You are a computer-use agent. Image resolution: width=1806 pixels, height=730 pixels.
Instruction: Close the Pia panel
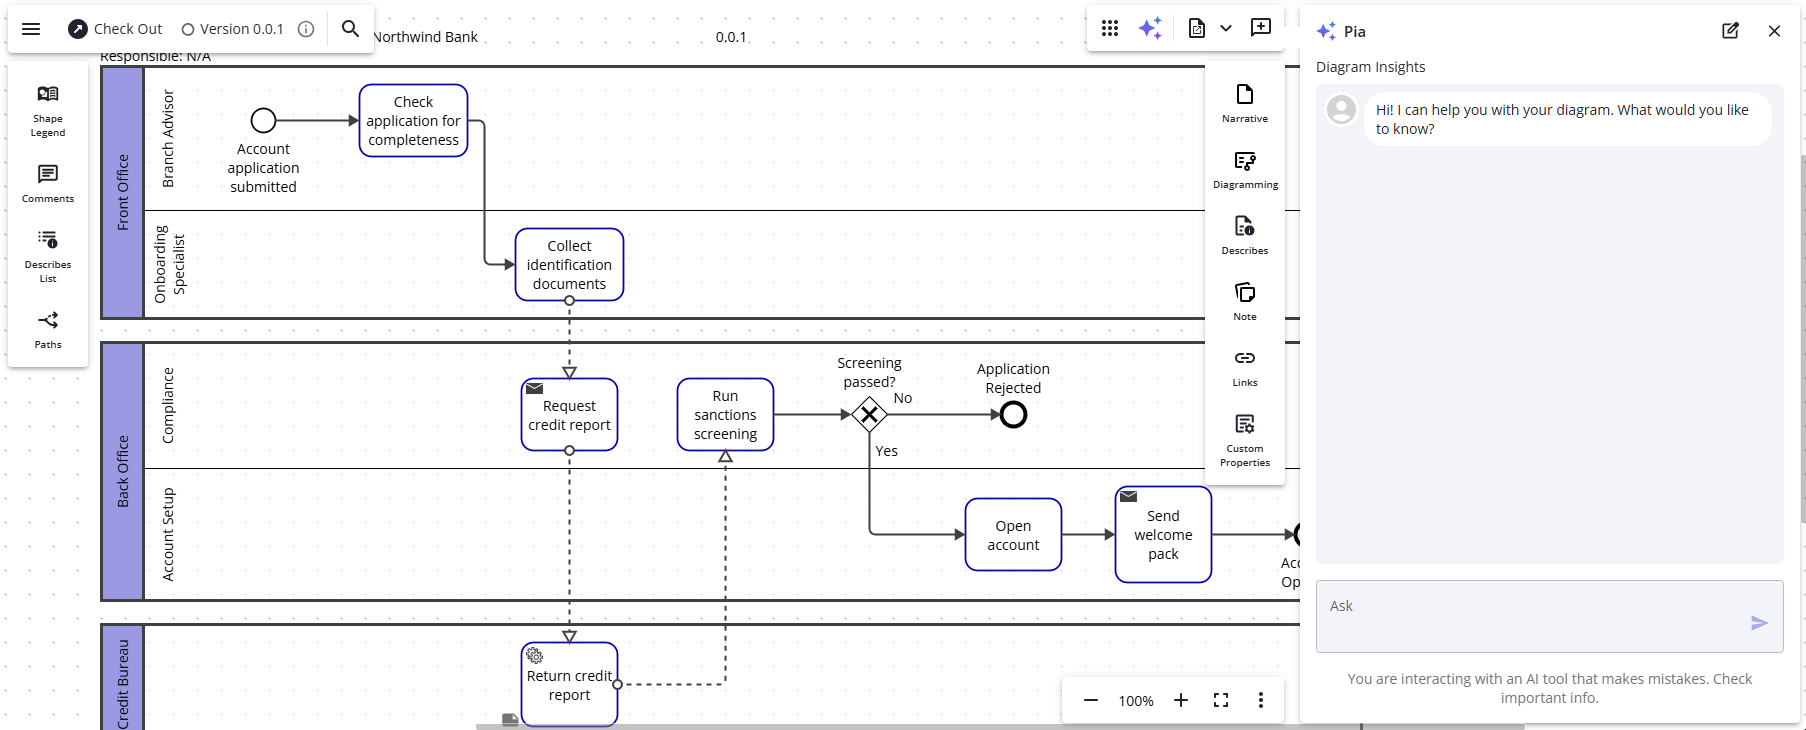[1774, 31]
